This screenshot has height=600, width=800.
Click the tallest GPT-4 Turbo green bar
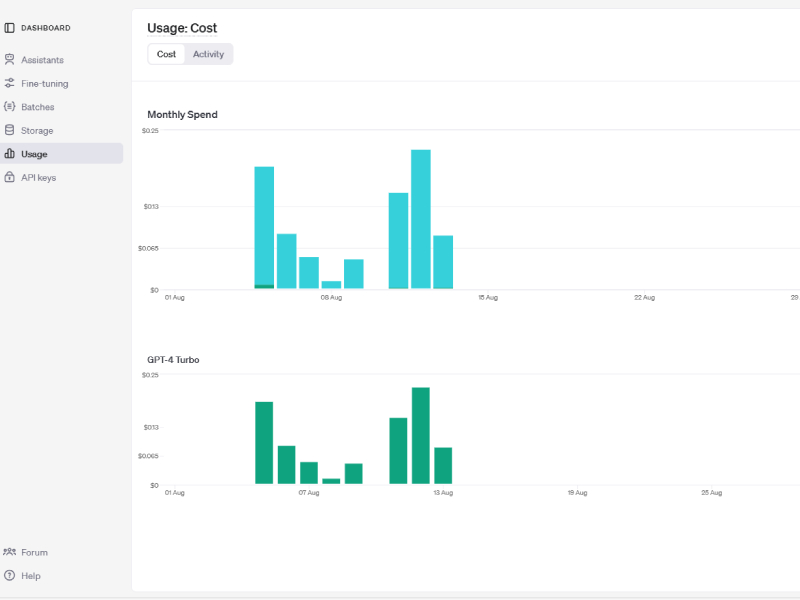point(421,436)
